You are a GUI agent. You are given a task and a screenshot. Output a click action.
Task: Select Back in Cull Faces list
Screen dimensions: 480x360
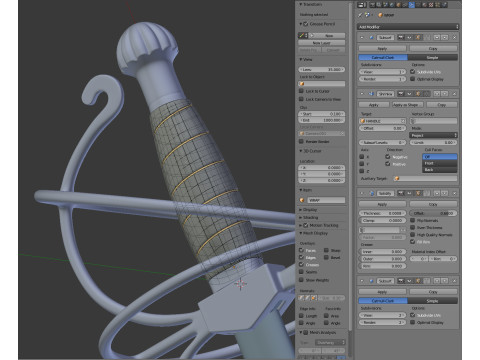coord(440,170)
